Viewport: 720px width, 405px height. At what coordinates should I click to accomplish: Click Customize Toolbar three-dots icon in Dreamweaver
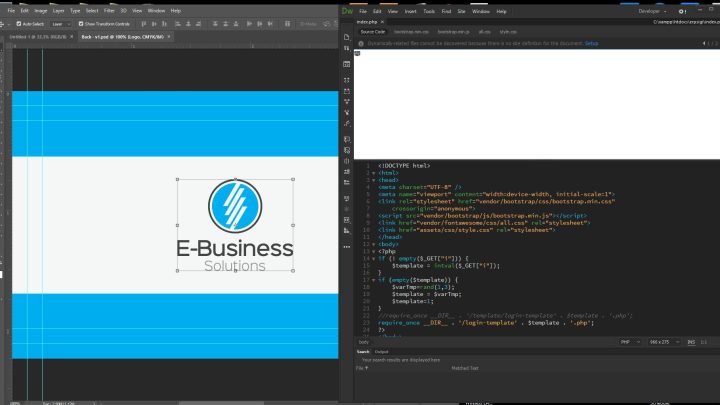347,247
